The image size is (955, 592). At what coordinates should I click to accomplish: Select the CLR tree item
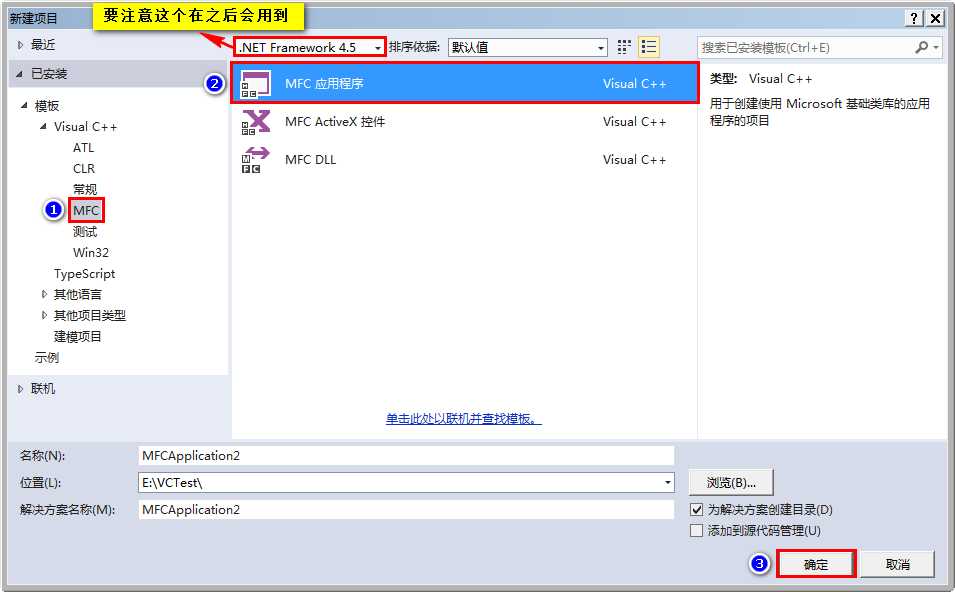click(x=84, y=168)
